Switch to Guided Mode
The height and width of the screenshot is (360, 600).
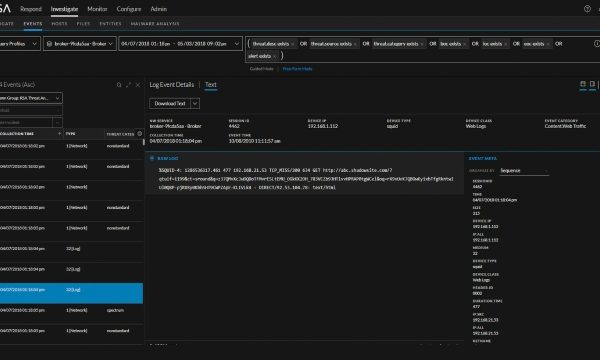pyautogui.click(x=261, y=69)
